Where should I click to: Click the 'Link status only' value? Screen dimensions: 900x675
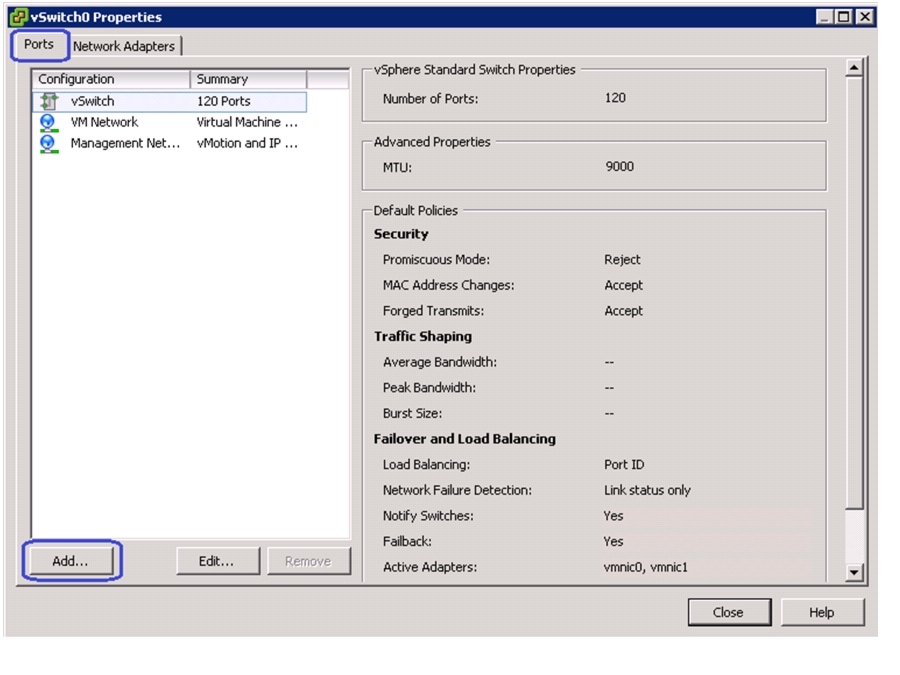point(647,491)
